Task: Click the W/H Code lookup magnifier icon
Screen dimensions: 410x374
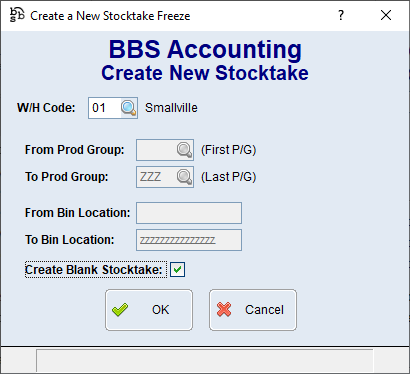Action: [129, 108]
